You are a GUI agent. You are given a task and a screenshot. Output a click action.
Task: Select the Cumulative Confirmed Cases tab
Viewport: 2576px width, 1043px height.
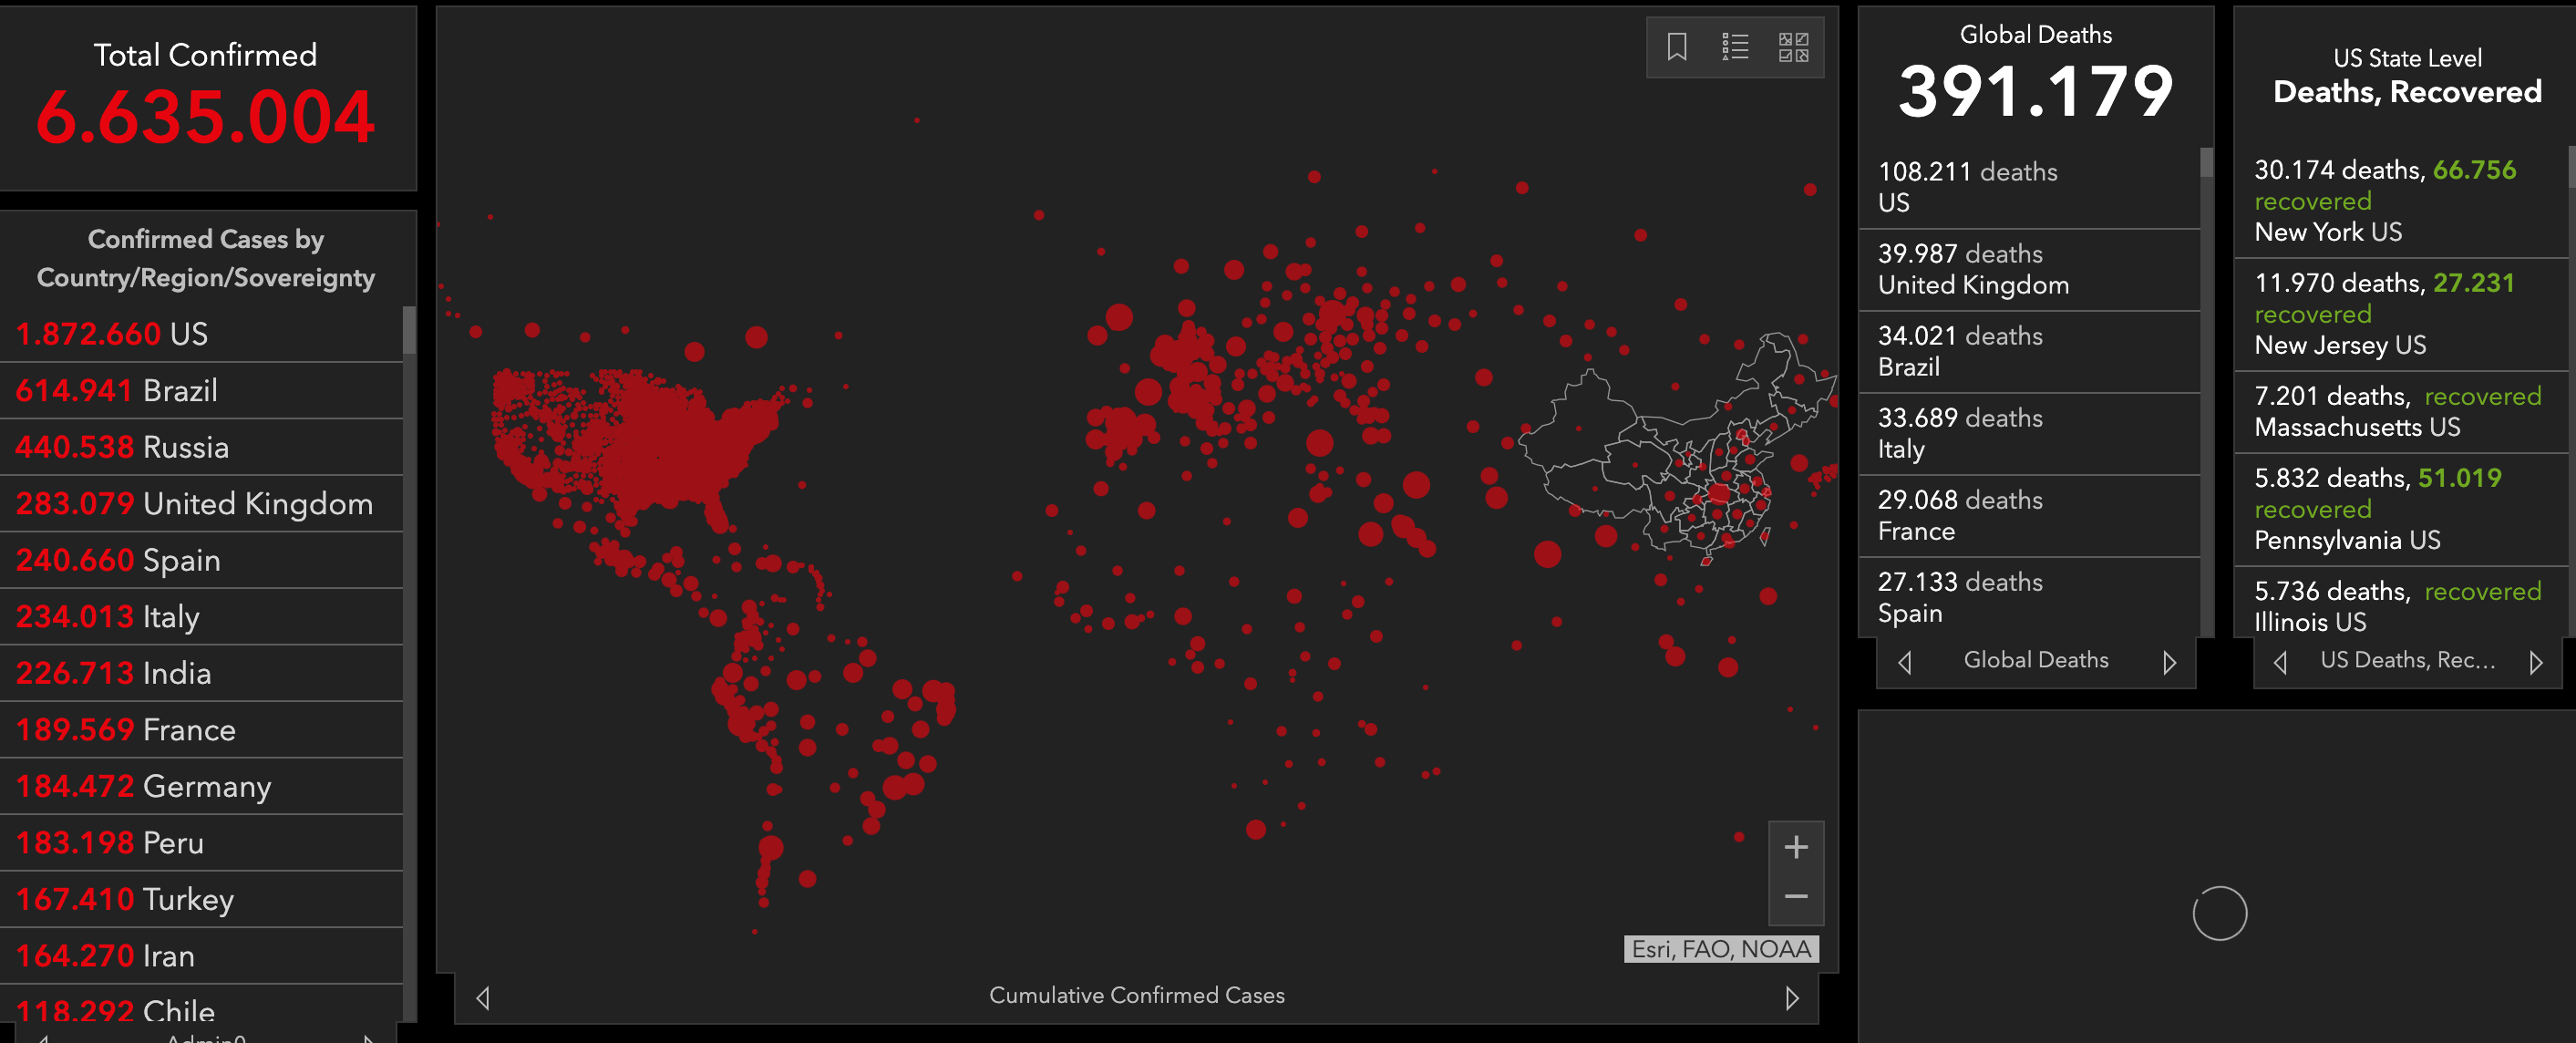tap(1136, 995)
